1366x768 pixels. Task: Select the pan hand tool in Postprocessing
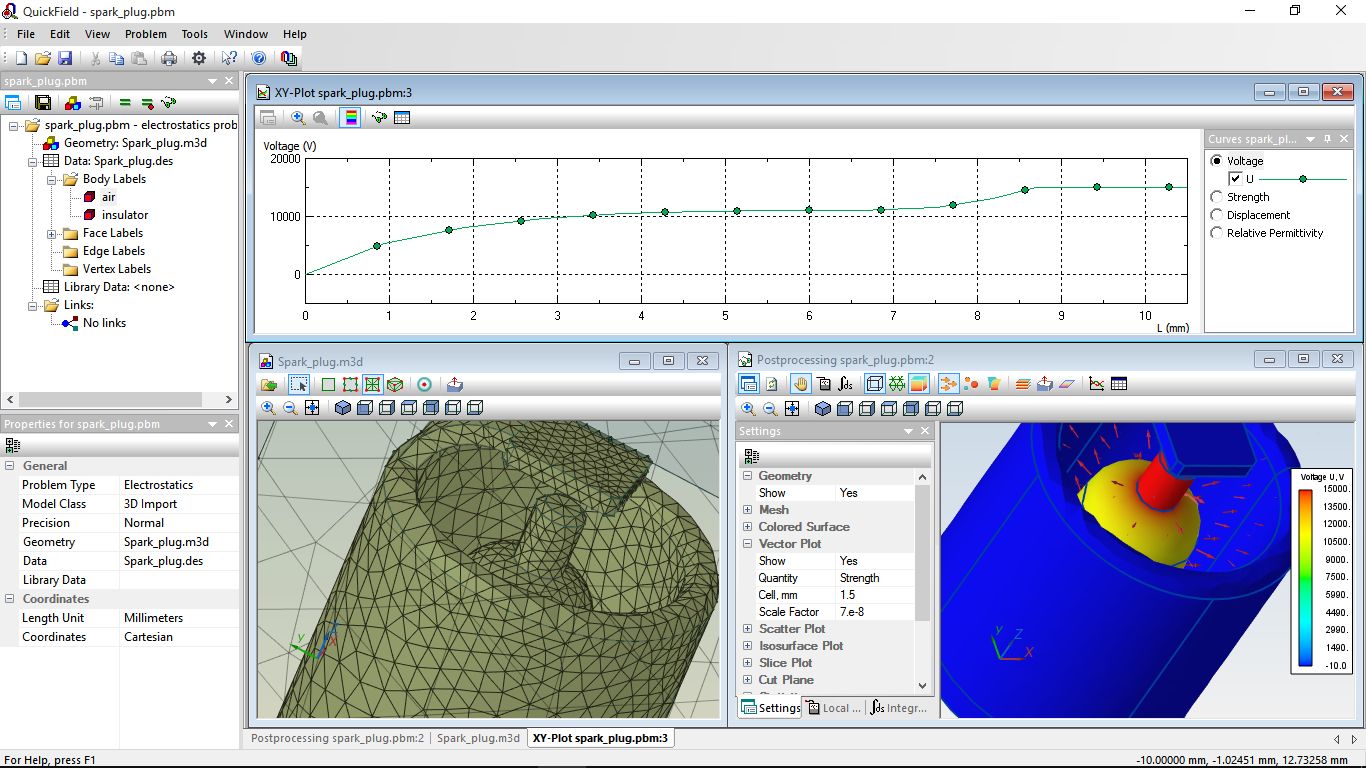click(x=800, y=384)
